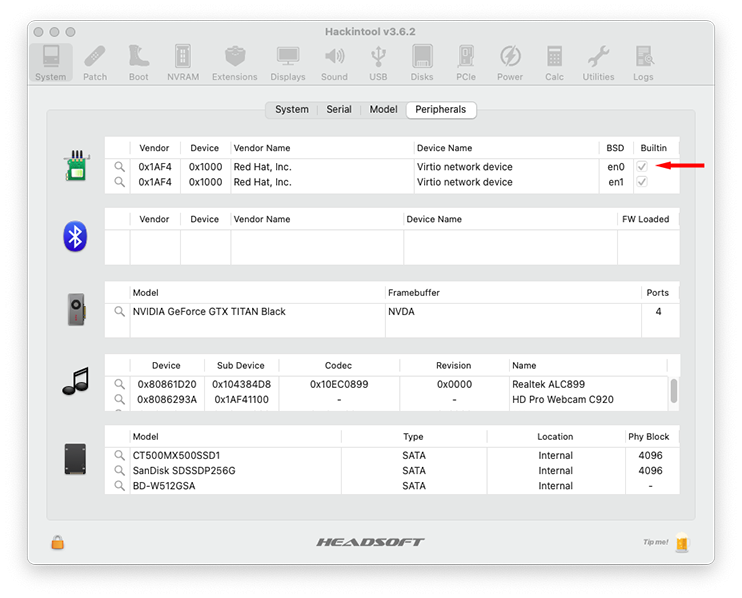Screen dimensions: 742x598
Task: Open the Disks toolbar section
Action: [x=422, y=63]
